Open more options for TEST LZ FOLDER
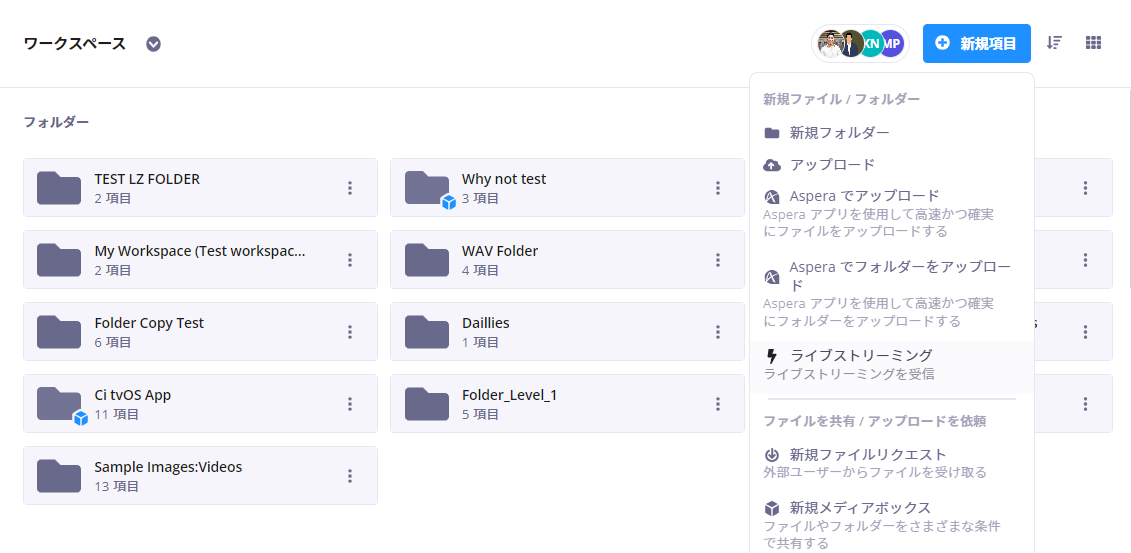Image resolution: width=1131 pixels, height=553 pixels. [350, 188]
